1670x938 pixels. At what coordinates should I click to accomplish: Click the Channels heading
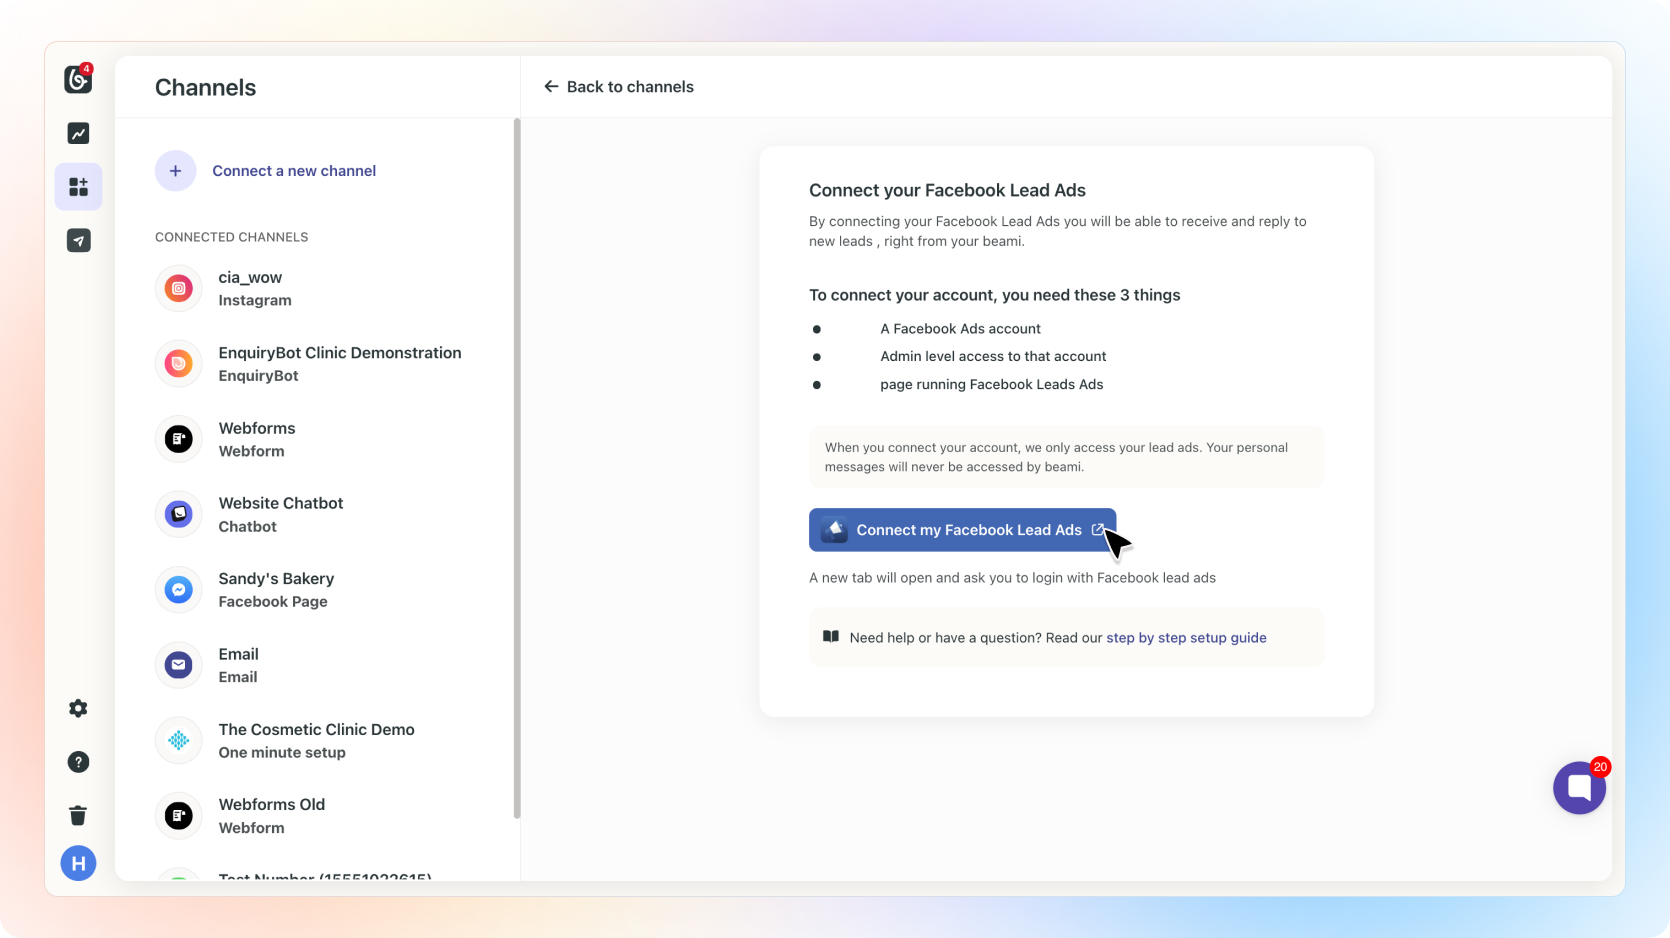point(206,88)
